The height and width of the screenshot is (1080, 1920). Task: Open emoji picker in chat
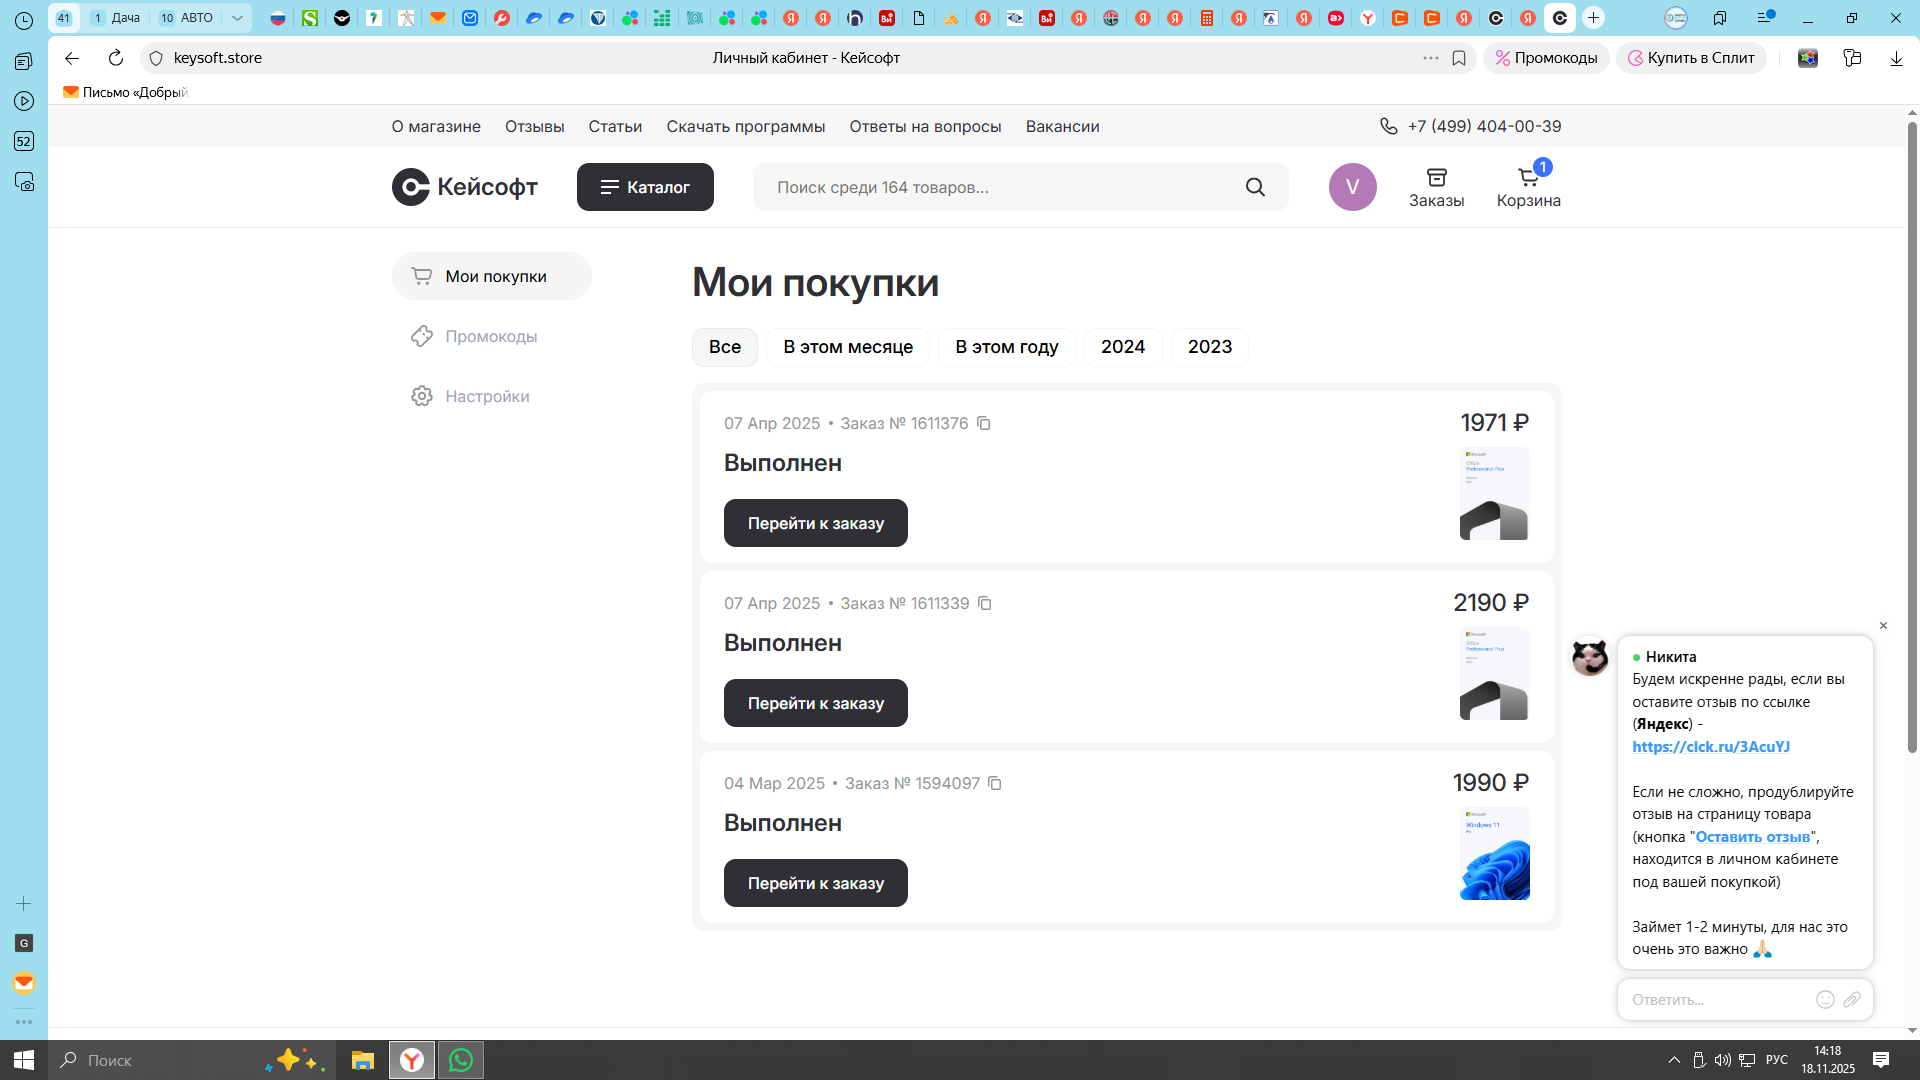pos(1825,999)
